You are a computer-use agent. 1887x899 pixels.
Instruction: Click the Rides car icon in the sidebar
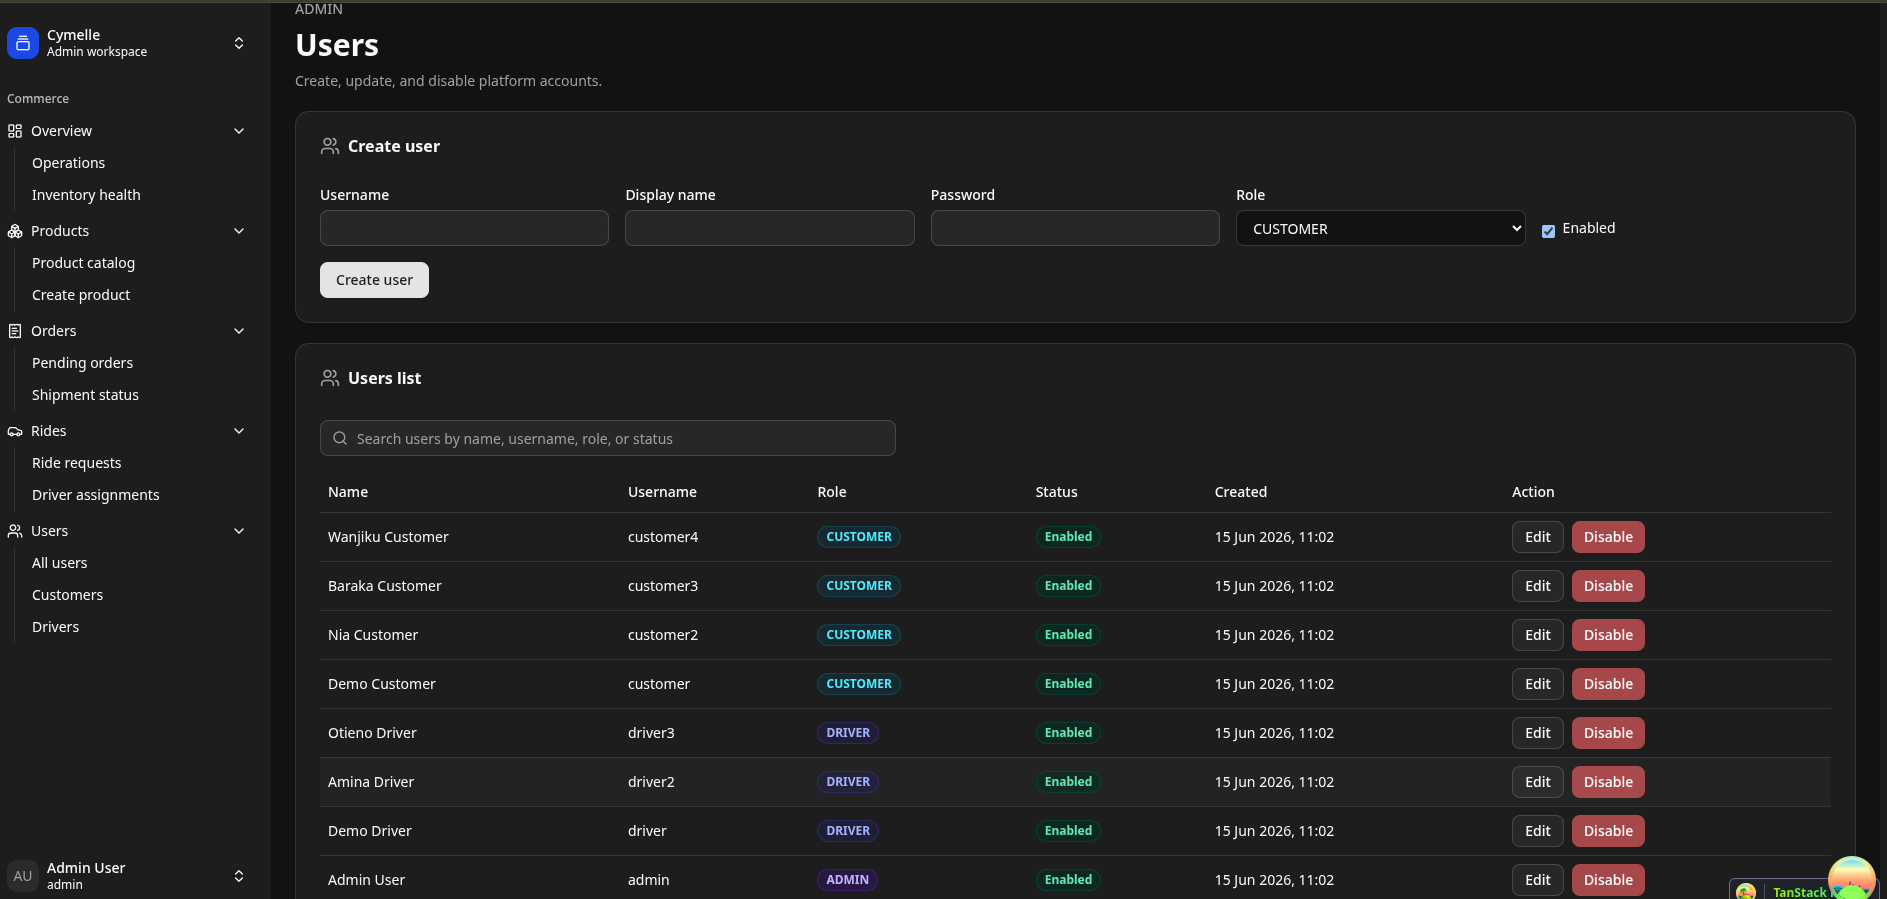(15, 431)
